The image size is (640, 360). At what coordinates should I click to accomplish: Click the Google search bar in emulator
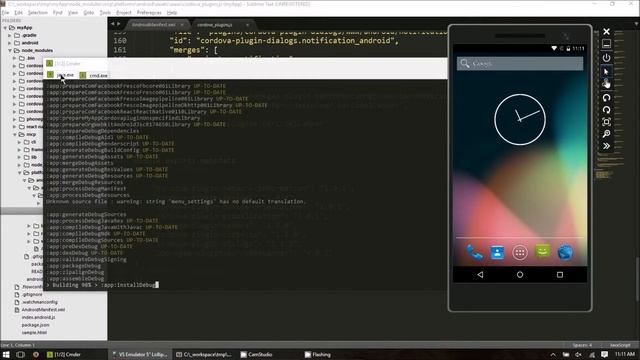tap(520, 63)
